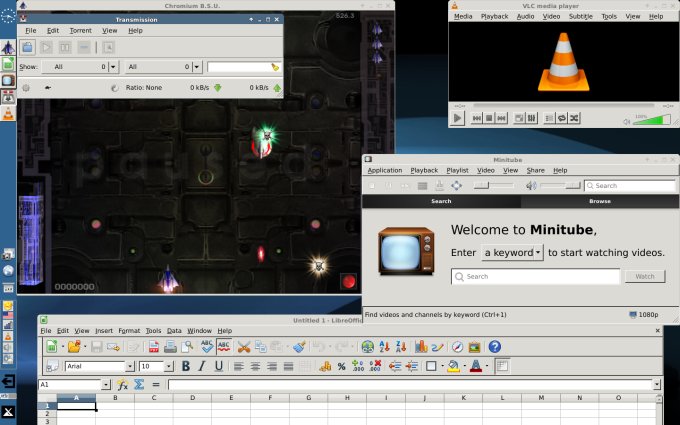This screenshot has height=425, width=680.
Task: Mute audio with Minitube's speaker icon
Action: pos(531,185)
